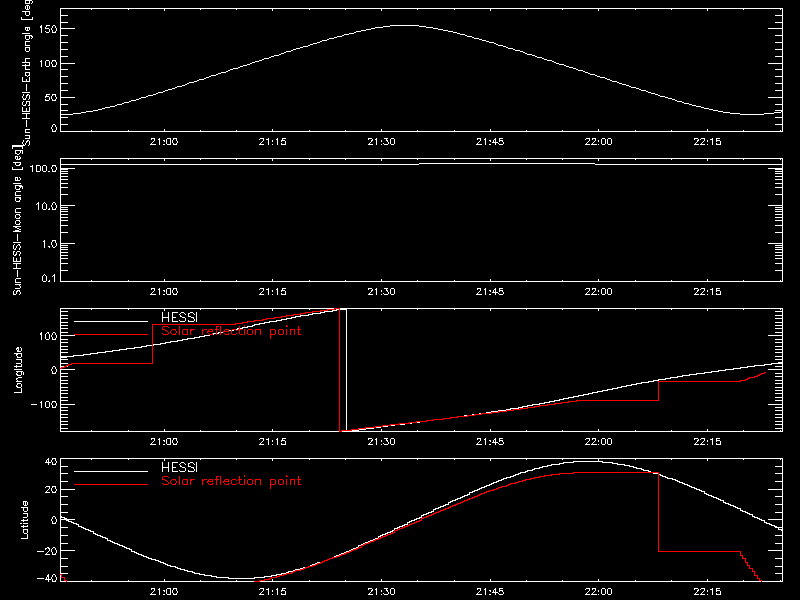This screenshot has height=600, width=800.
Task: Select the 22:15 label under the Earth angle plot
Action: [x=707, y=142]
